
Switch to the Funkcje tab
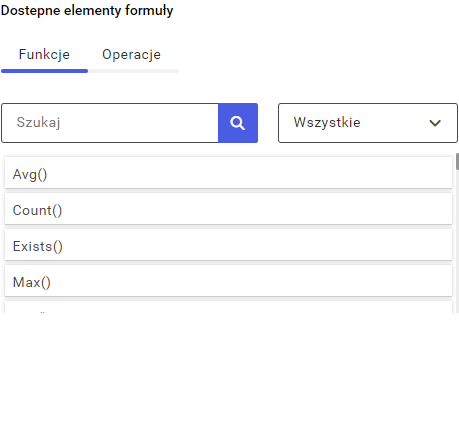(44, 55)
